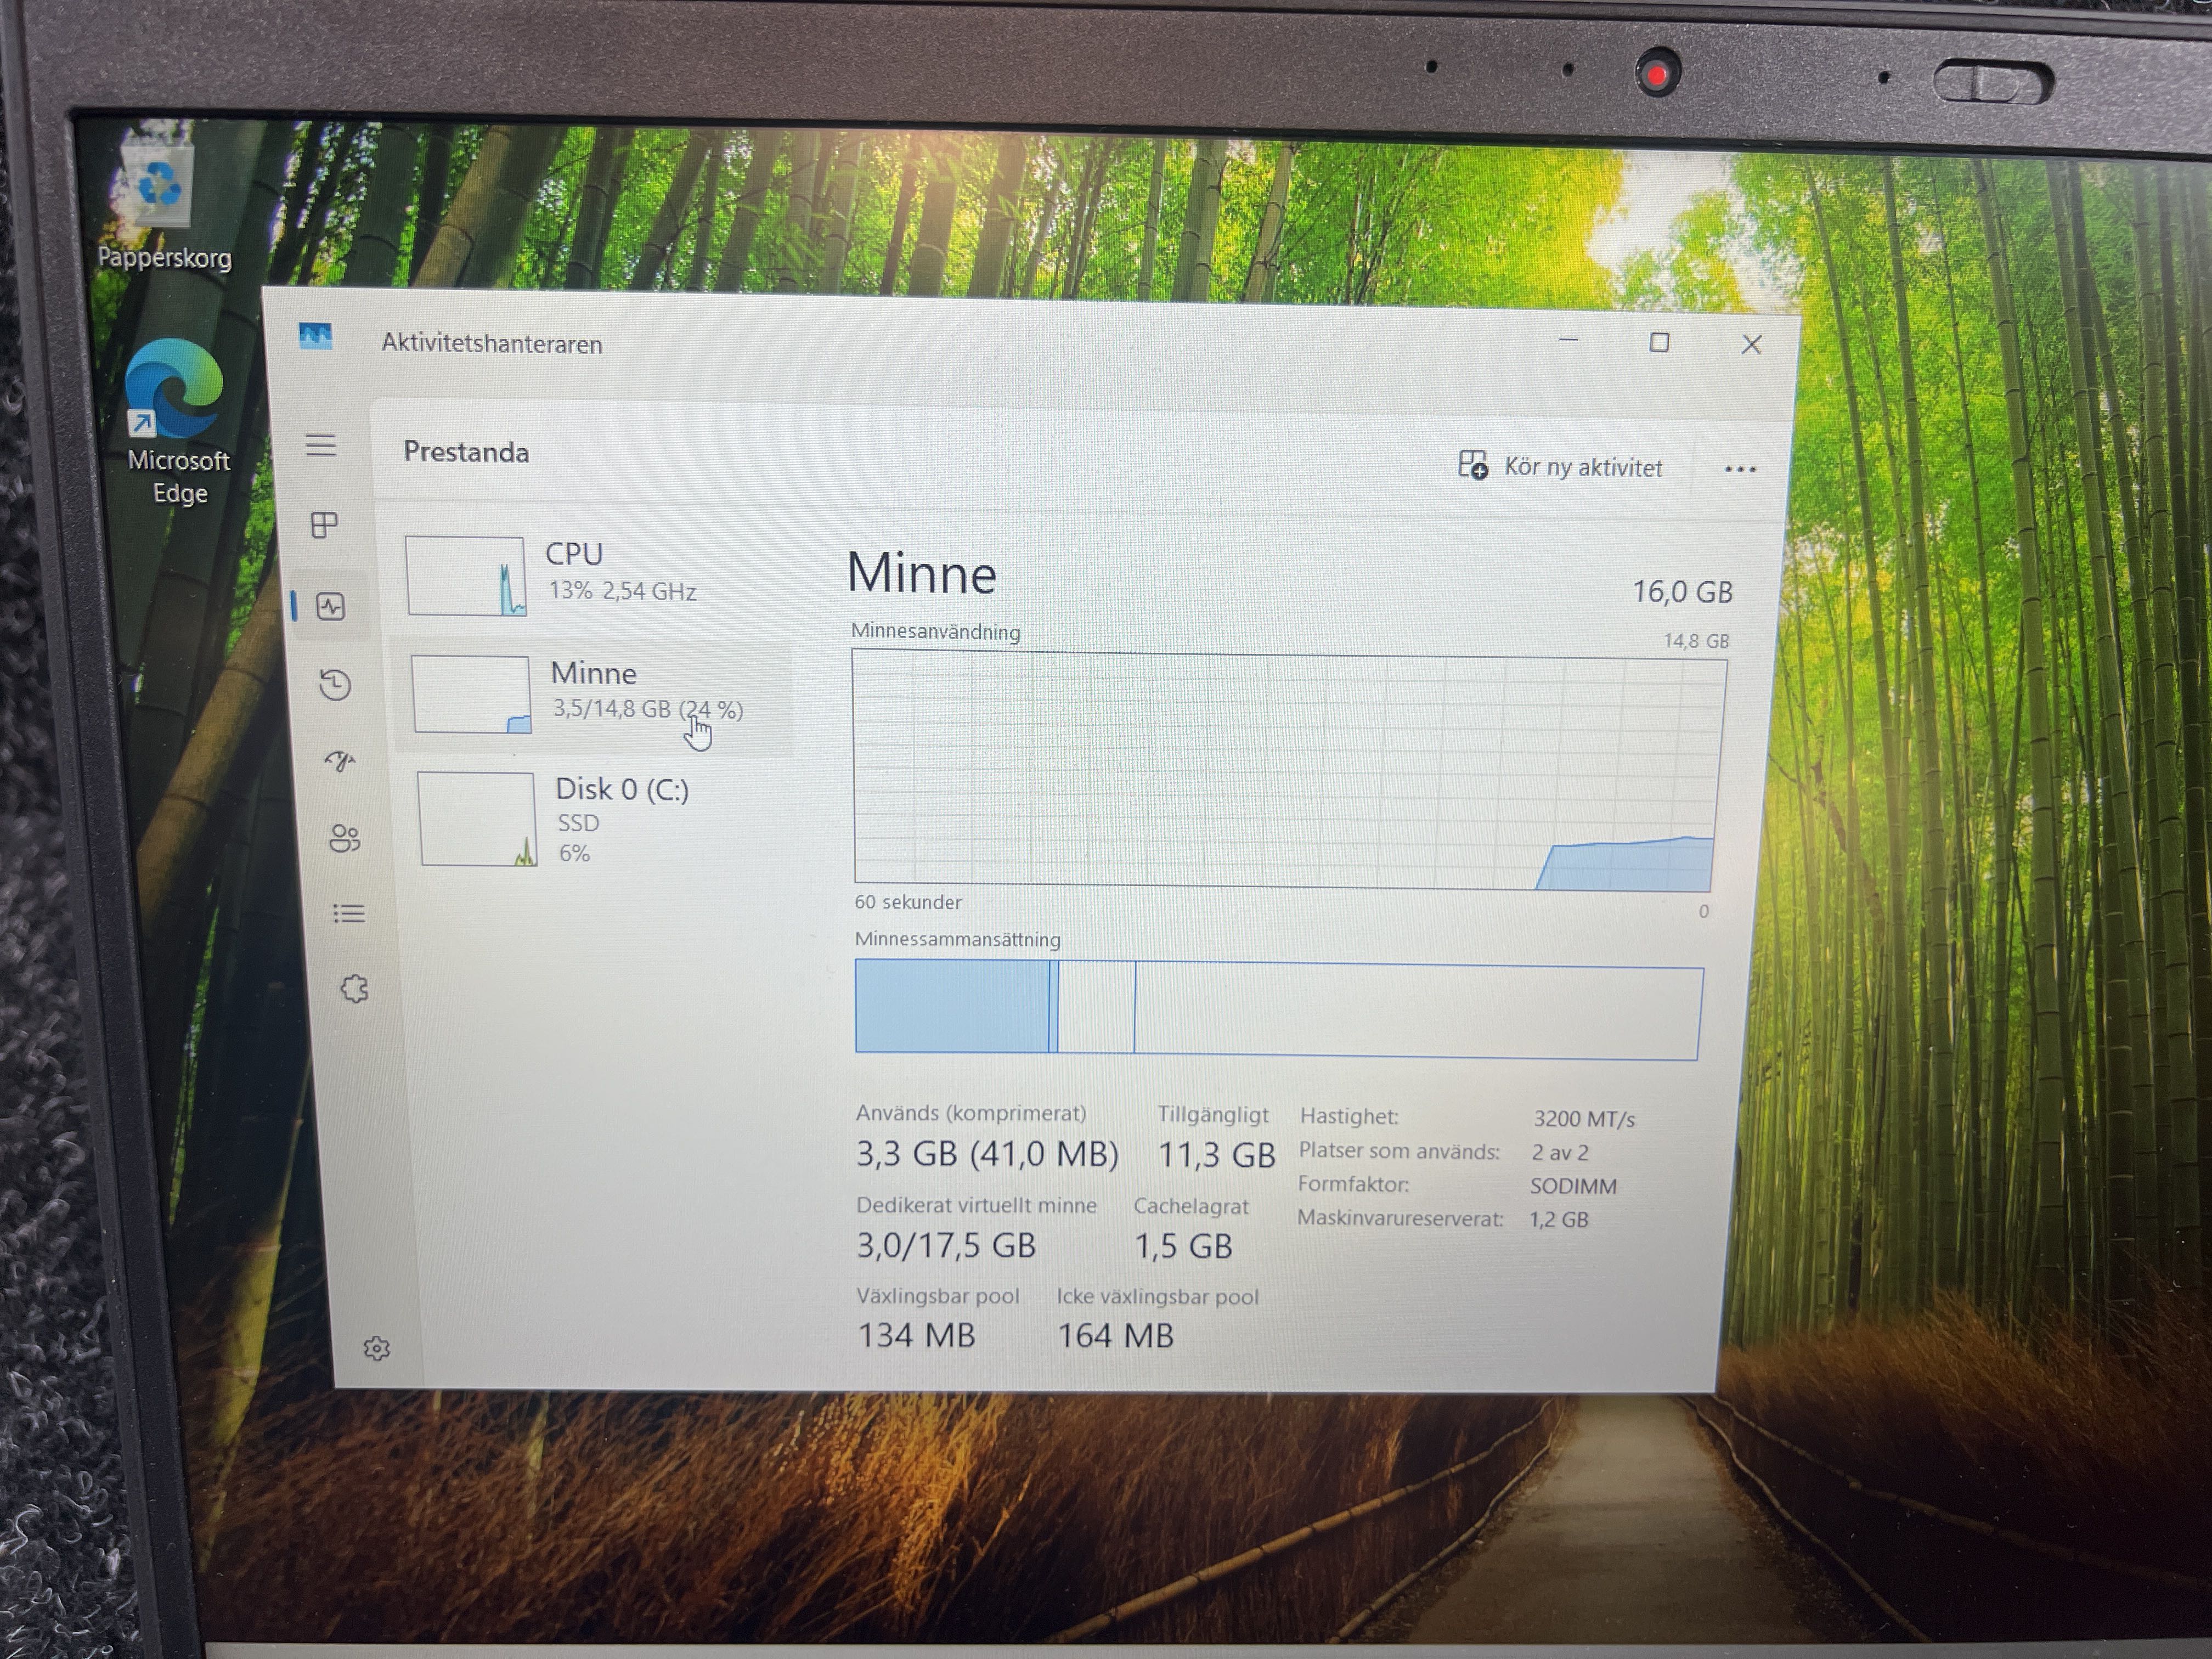Open the App history icon
This screenshot has width=2212, height=1659.
[336, 685]
